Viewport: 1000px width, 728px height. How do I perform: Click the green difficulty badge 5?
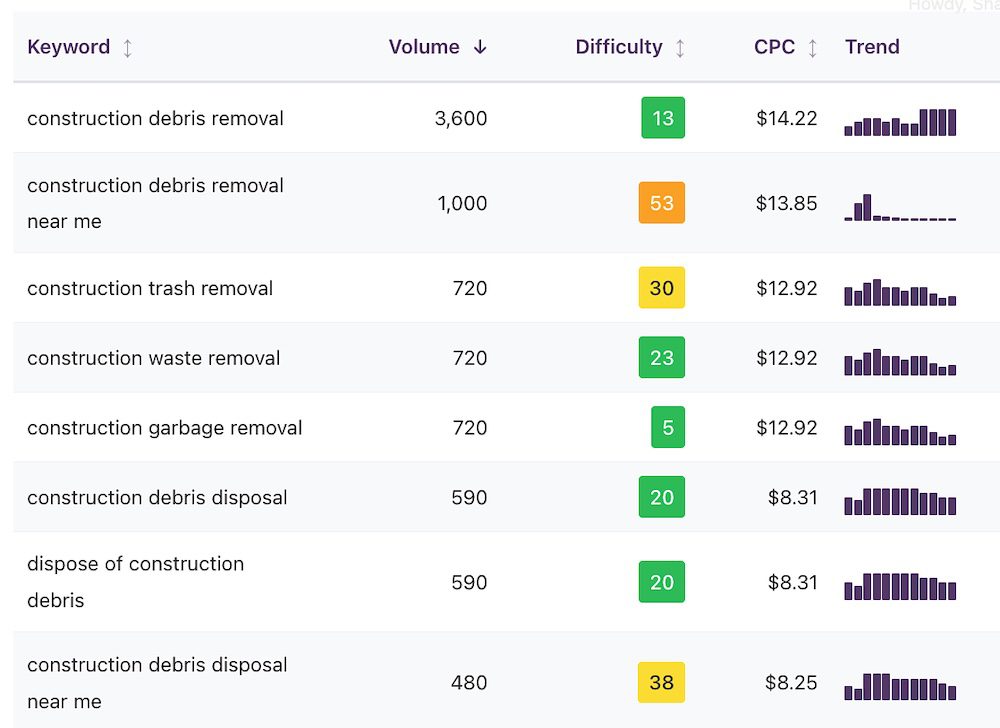click(x=668, y=428)
